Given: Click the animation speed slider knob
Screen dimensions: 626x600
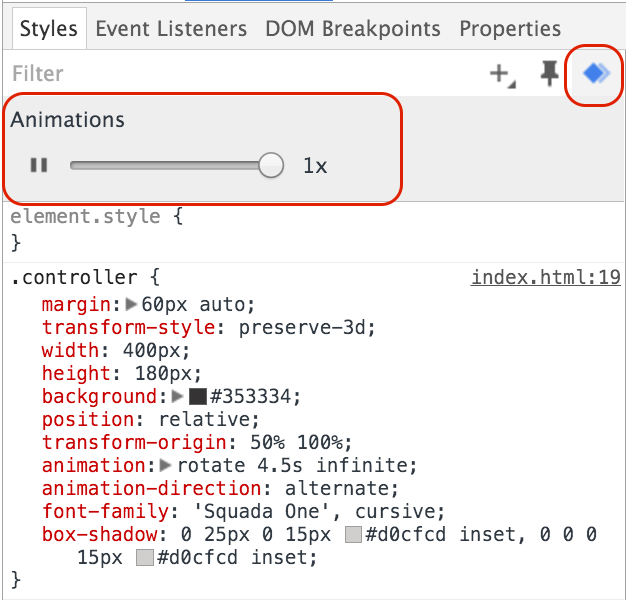Looking at the screenshot, I should pyautogui.click(x=271, y=165).
